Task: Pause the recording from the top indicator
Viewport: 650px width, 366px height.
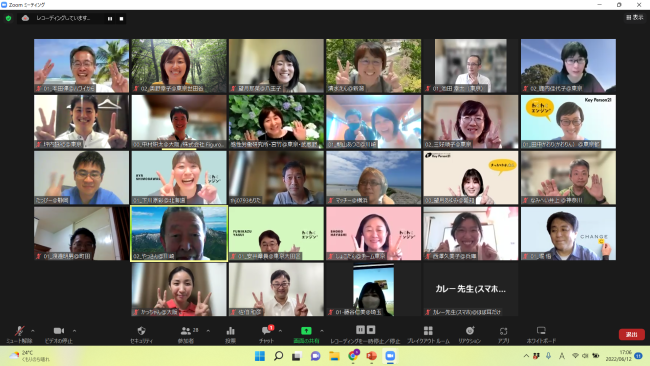Action: pyautogui.click(x=110, y=19)
